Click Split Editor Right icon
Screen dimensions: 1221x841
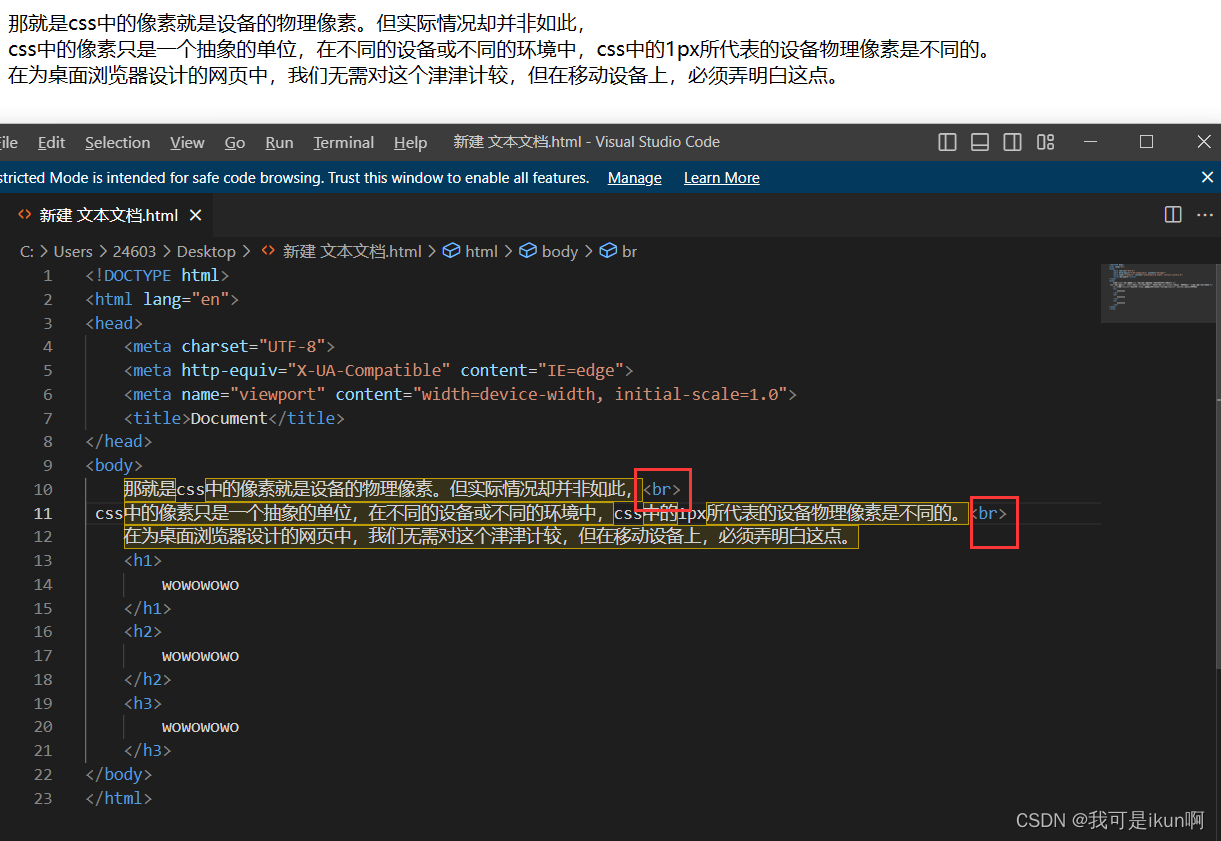[x=1173, y=215]
